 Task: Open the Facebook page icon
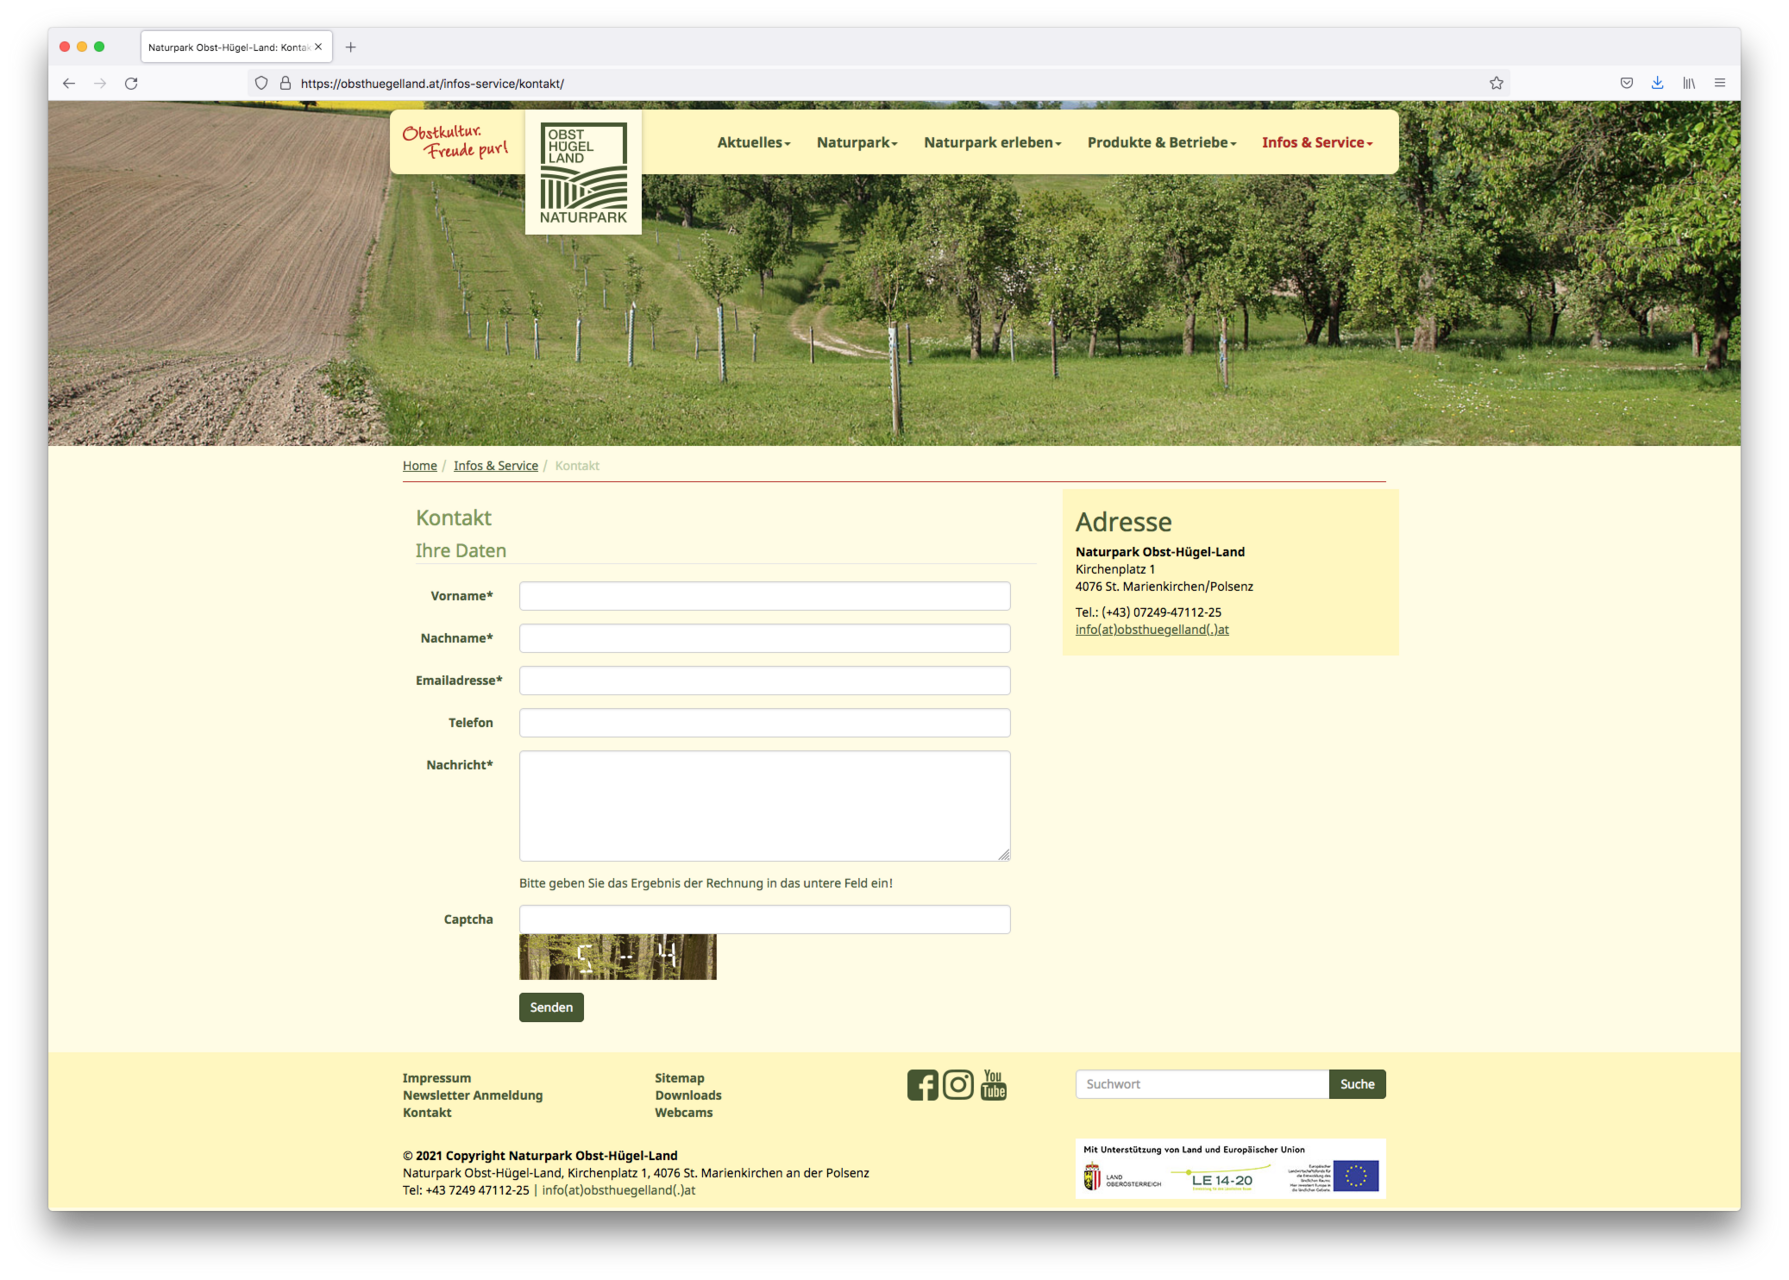[922, 1085]
